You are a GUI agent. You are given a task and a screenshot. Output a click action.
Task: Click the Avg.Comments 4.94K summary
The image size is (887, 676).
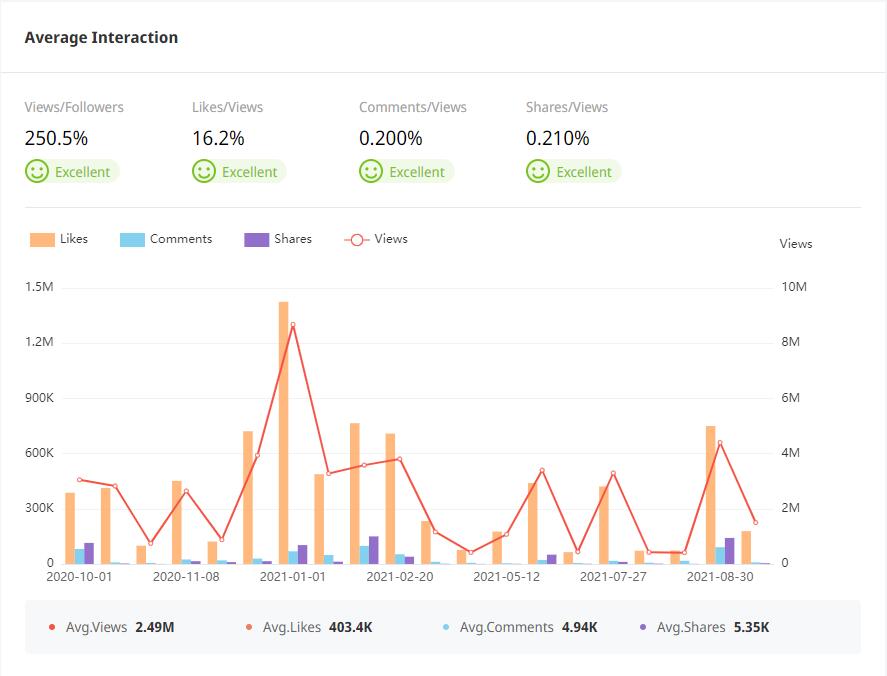(519, 627)
